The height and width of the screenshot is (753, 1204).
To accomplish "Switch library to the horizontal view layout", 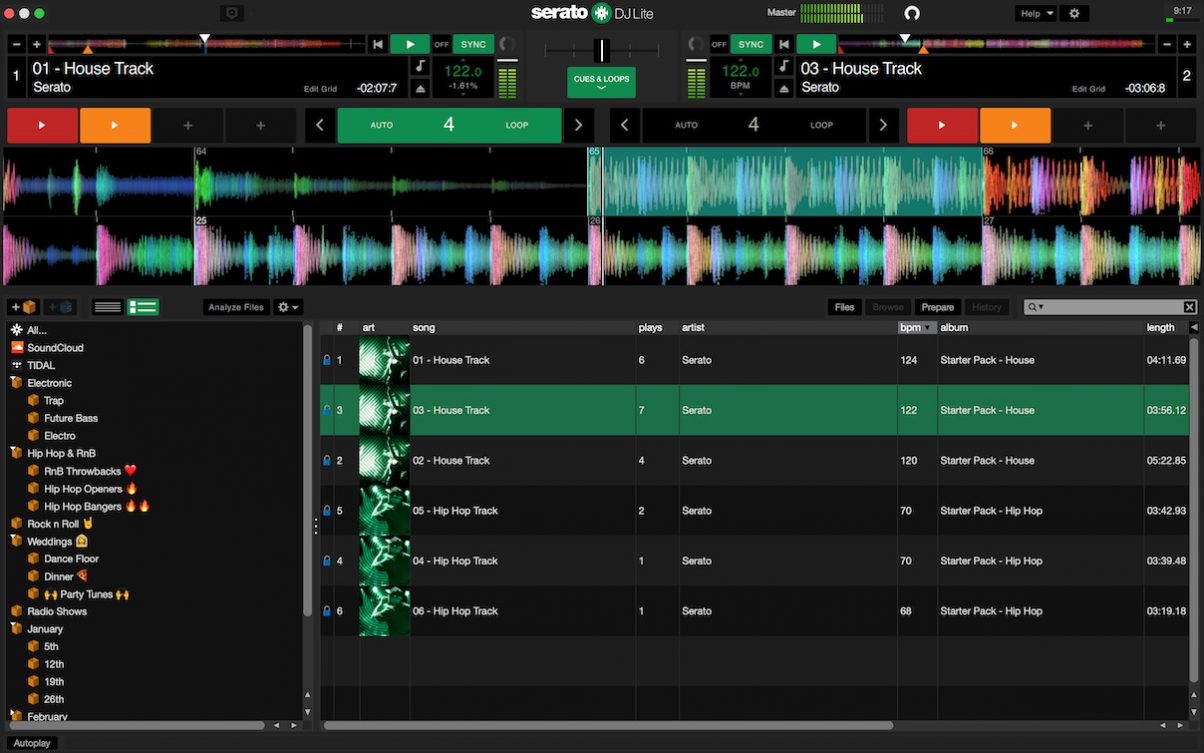I will point(107,307).
